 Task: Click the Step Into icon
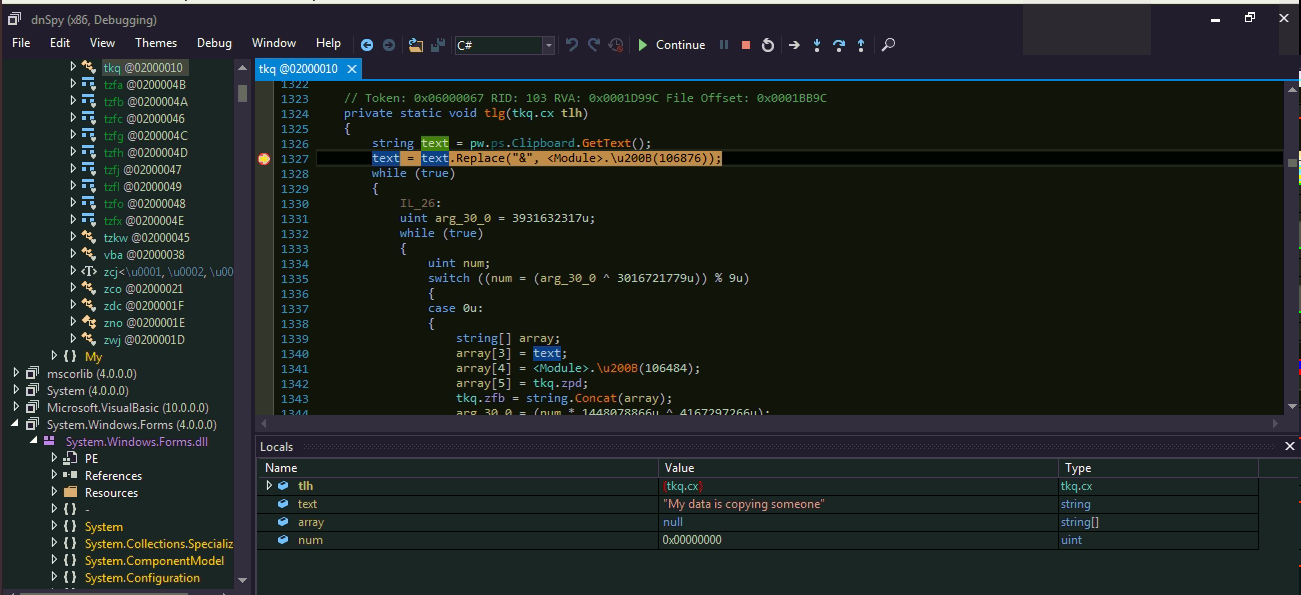click(817, 45)
